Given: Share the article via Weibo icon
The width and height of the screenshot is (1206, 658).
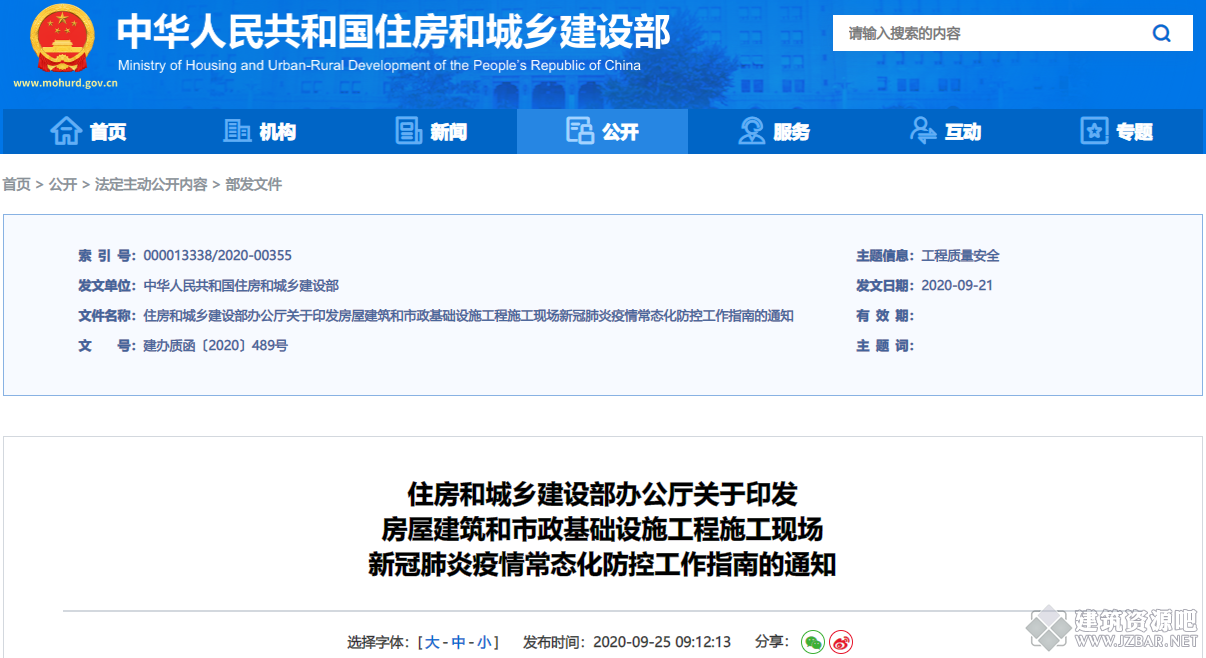Looking at the screenshot, I should point(841,642).
